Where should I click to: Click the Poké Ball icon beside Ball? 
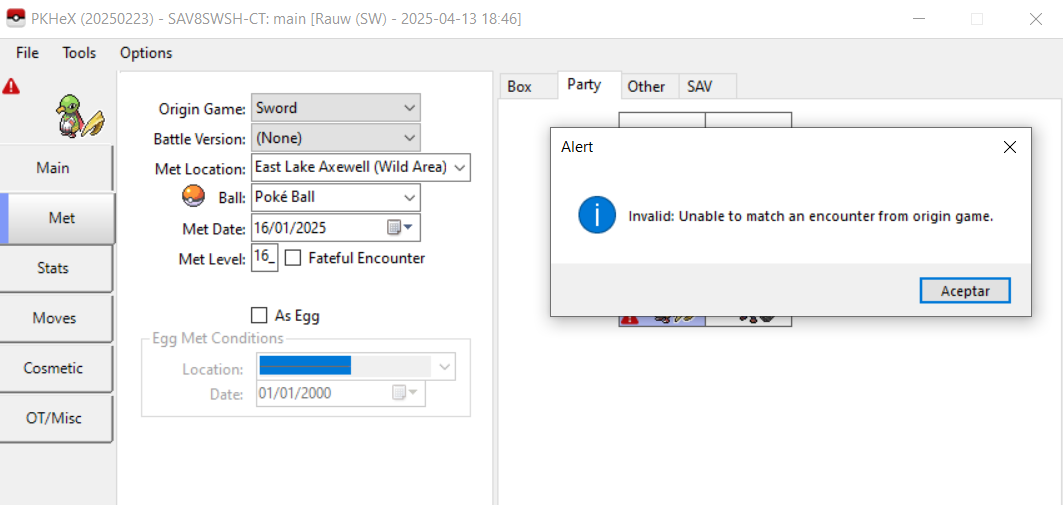(x=193, y=197)
